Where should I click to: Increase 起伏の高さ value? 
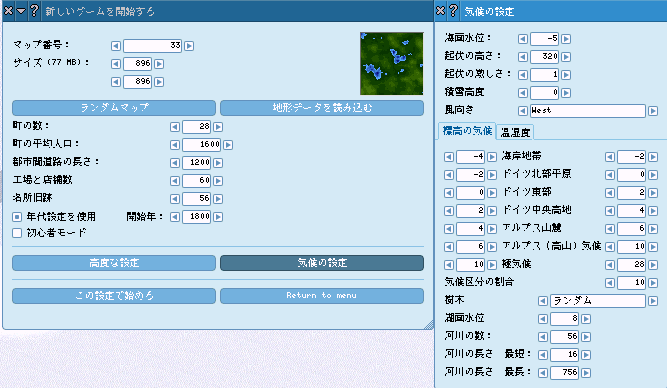[x=566, y=57]
